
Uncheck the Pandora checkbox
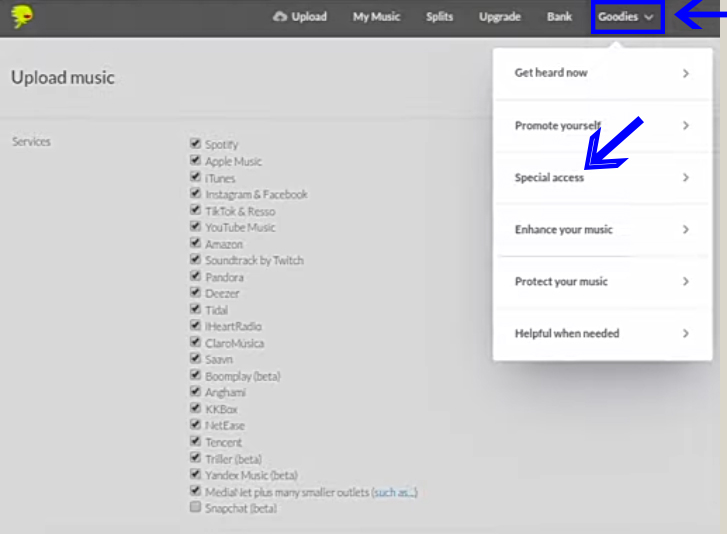pyautogui.click(x=195, y=276)
